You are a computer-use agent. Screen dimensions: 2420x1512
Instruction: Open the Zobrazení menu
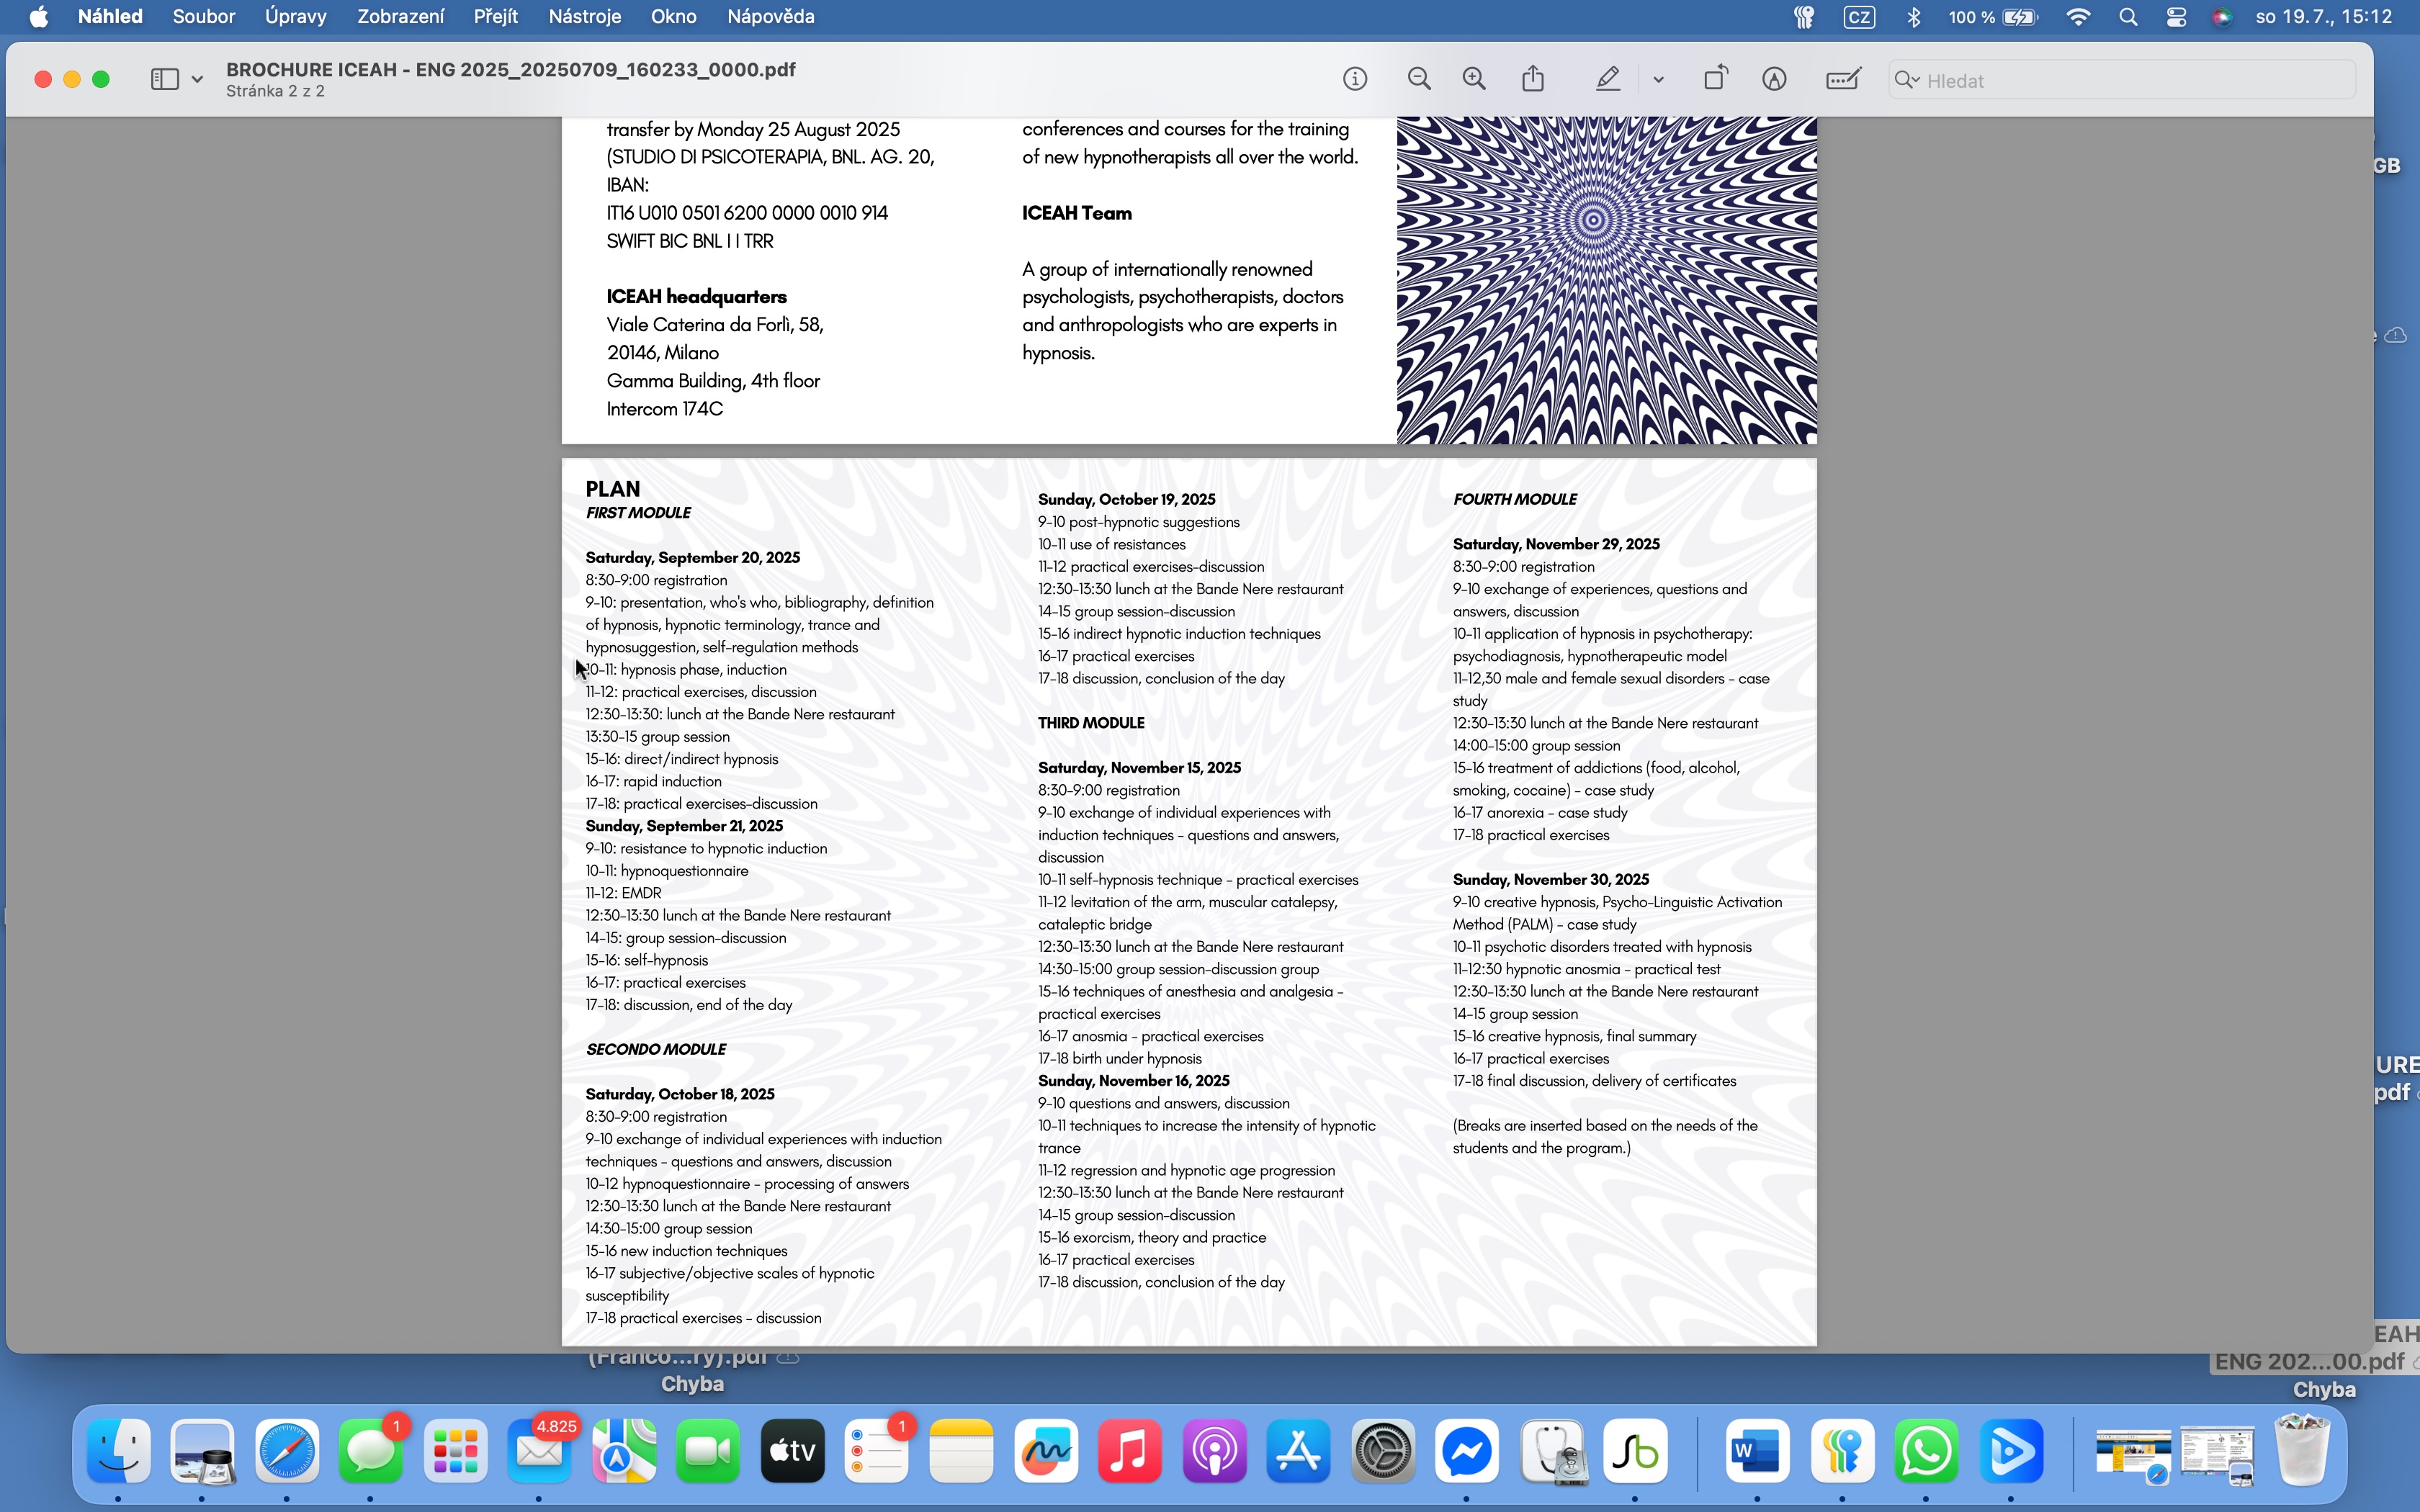coord(401,17)
